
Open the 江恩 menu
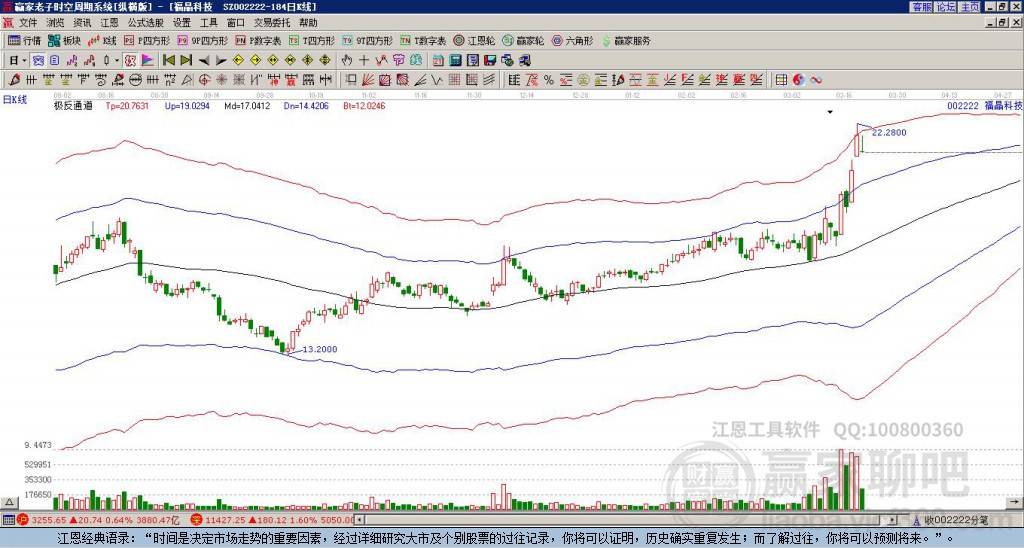109,23
